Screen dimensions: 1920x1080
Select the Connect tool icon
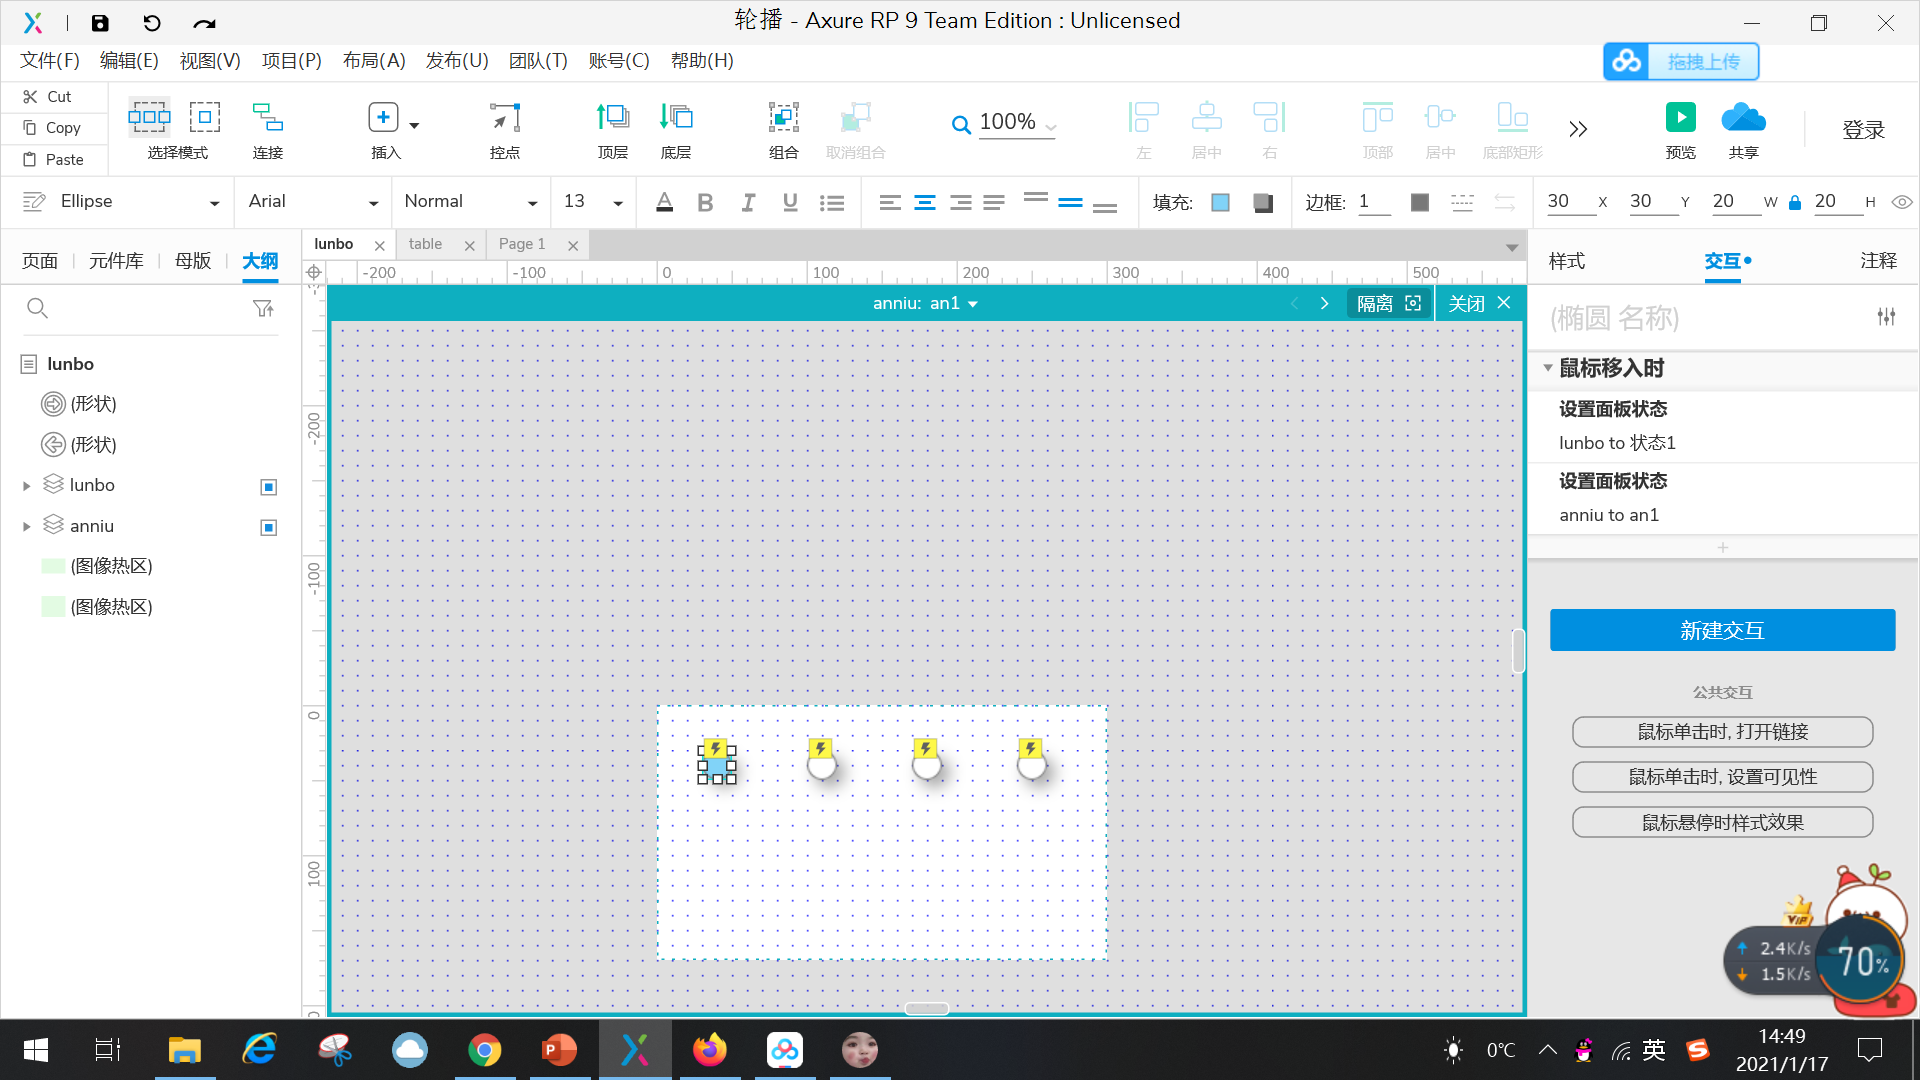tap(267, 118)
